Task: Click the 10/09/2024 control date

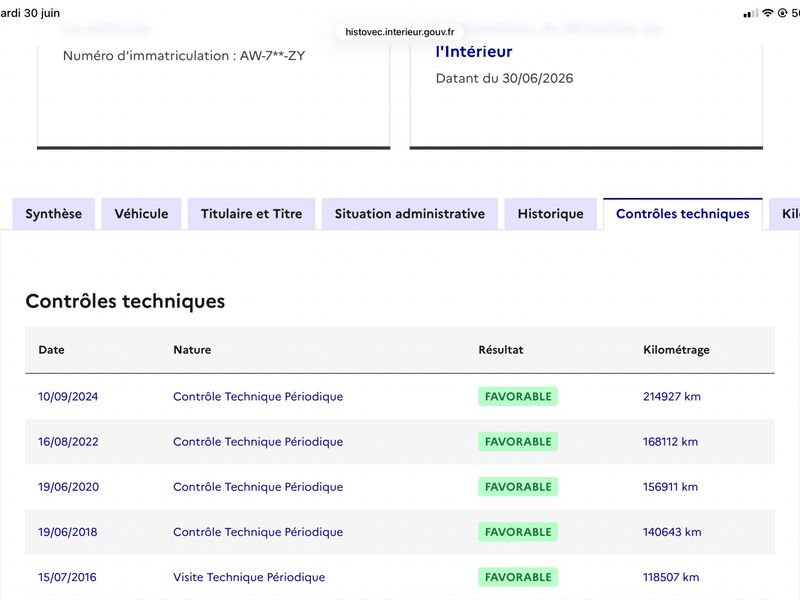Action: tap(68, 396)
